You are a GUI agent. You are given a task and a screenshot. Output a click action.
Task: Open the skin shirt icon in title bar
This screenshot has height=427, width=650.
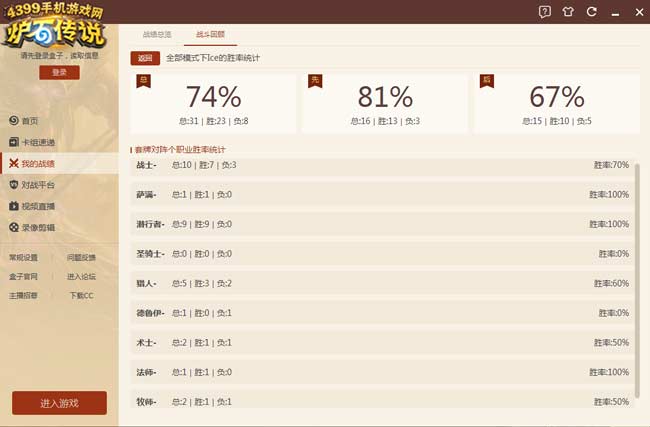[568, 12]
